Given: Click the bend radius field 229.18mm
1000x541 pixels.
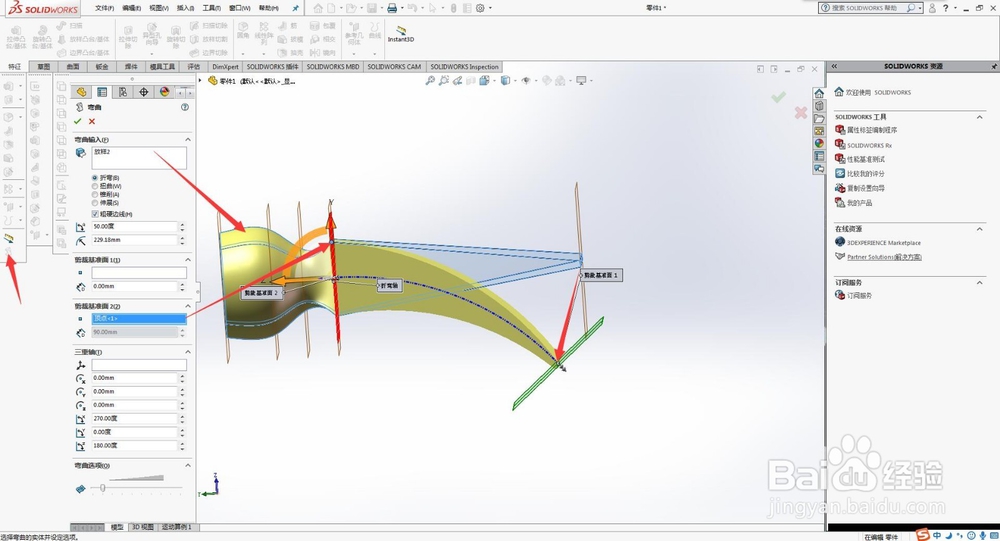Looking at the screenshot, I should pos(135,240).
